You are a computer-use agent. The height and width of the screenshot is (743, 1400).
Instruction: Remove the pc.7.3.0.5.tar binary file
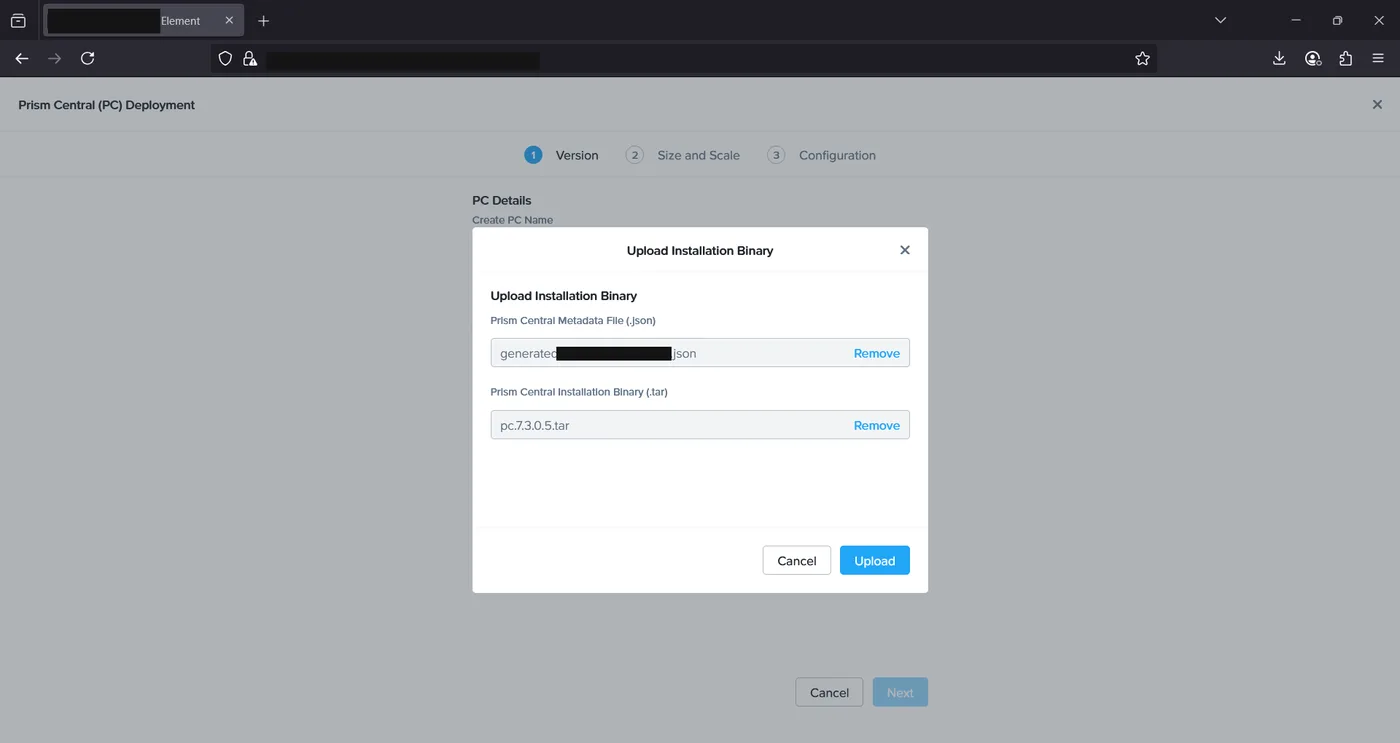coord(877,425)
